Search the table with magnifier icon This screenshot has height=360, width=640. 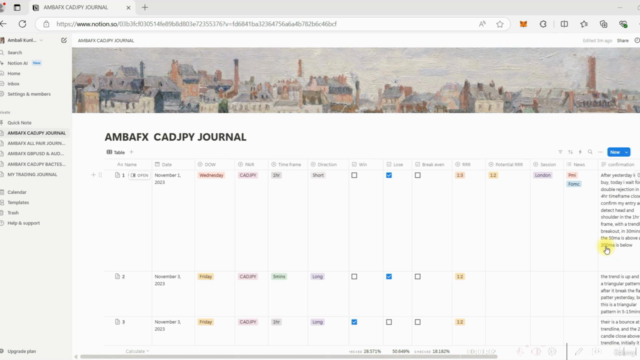click(590, 152)
